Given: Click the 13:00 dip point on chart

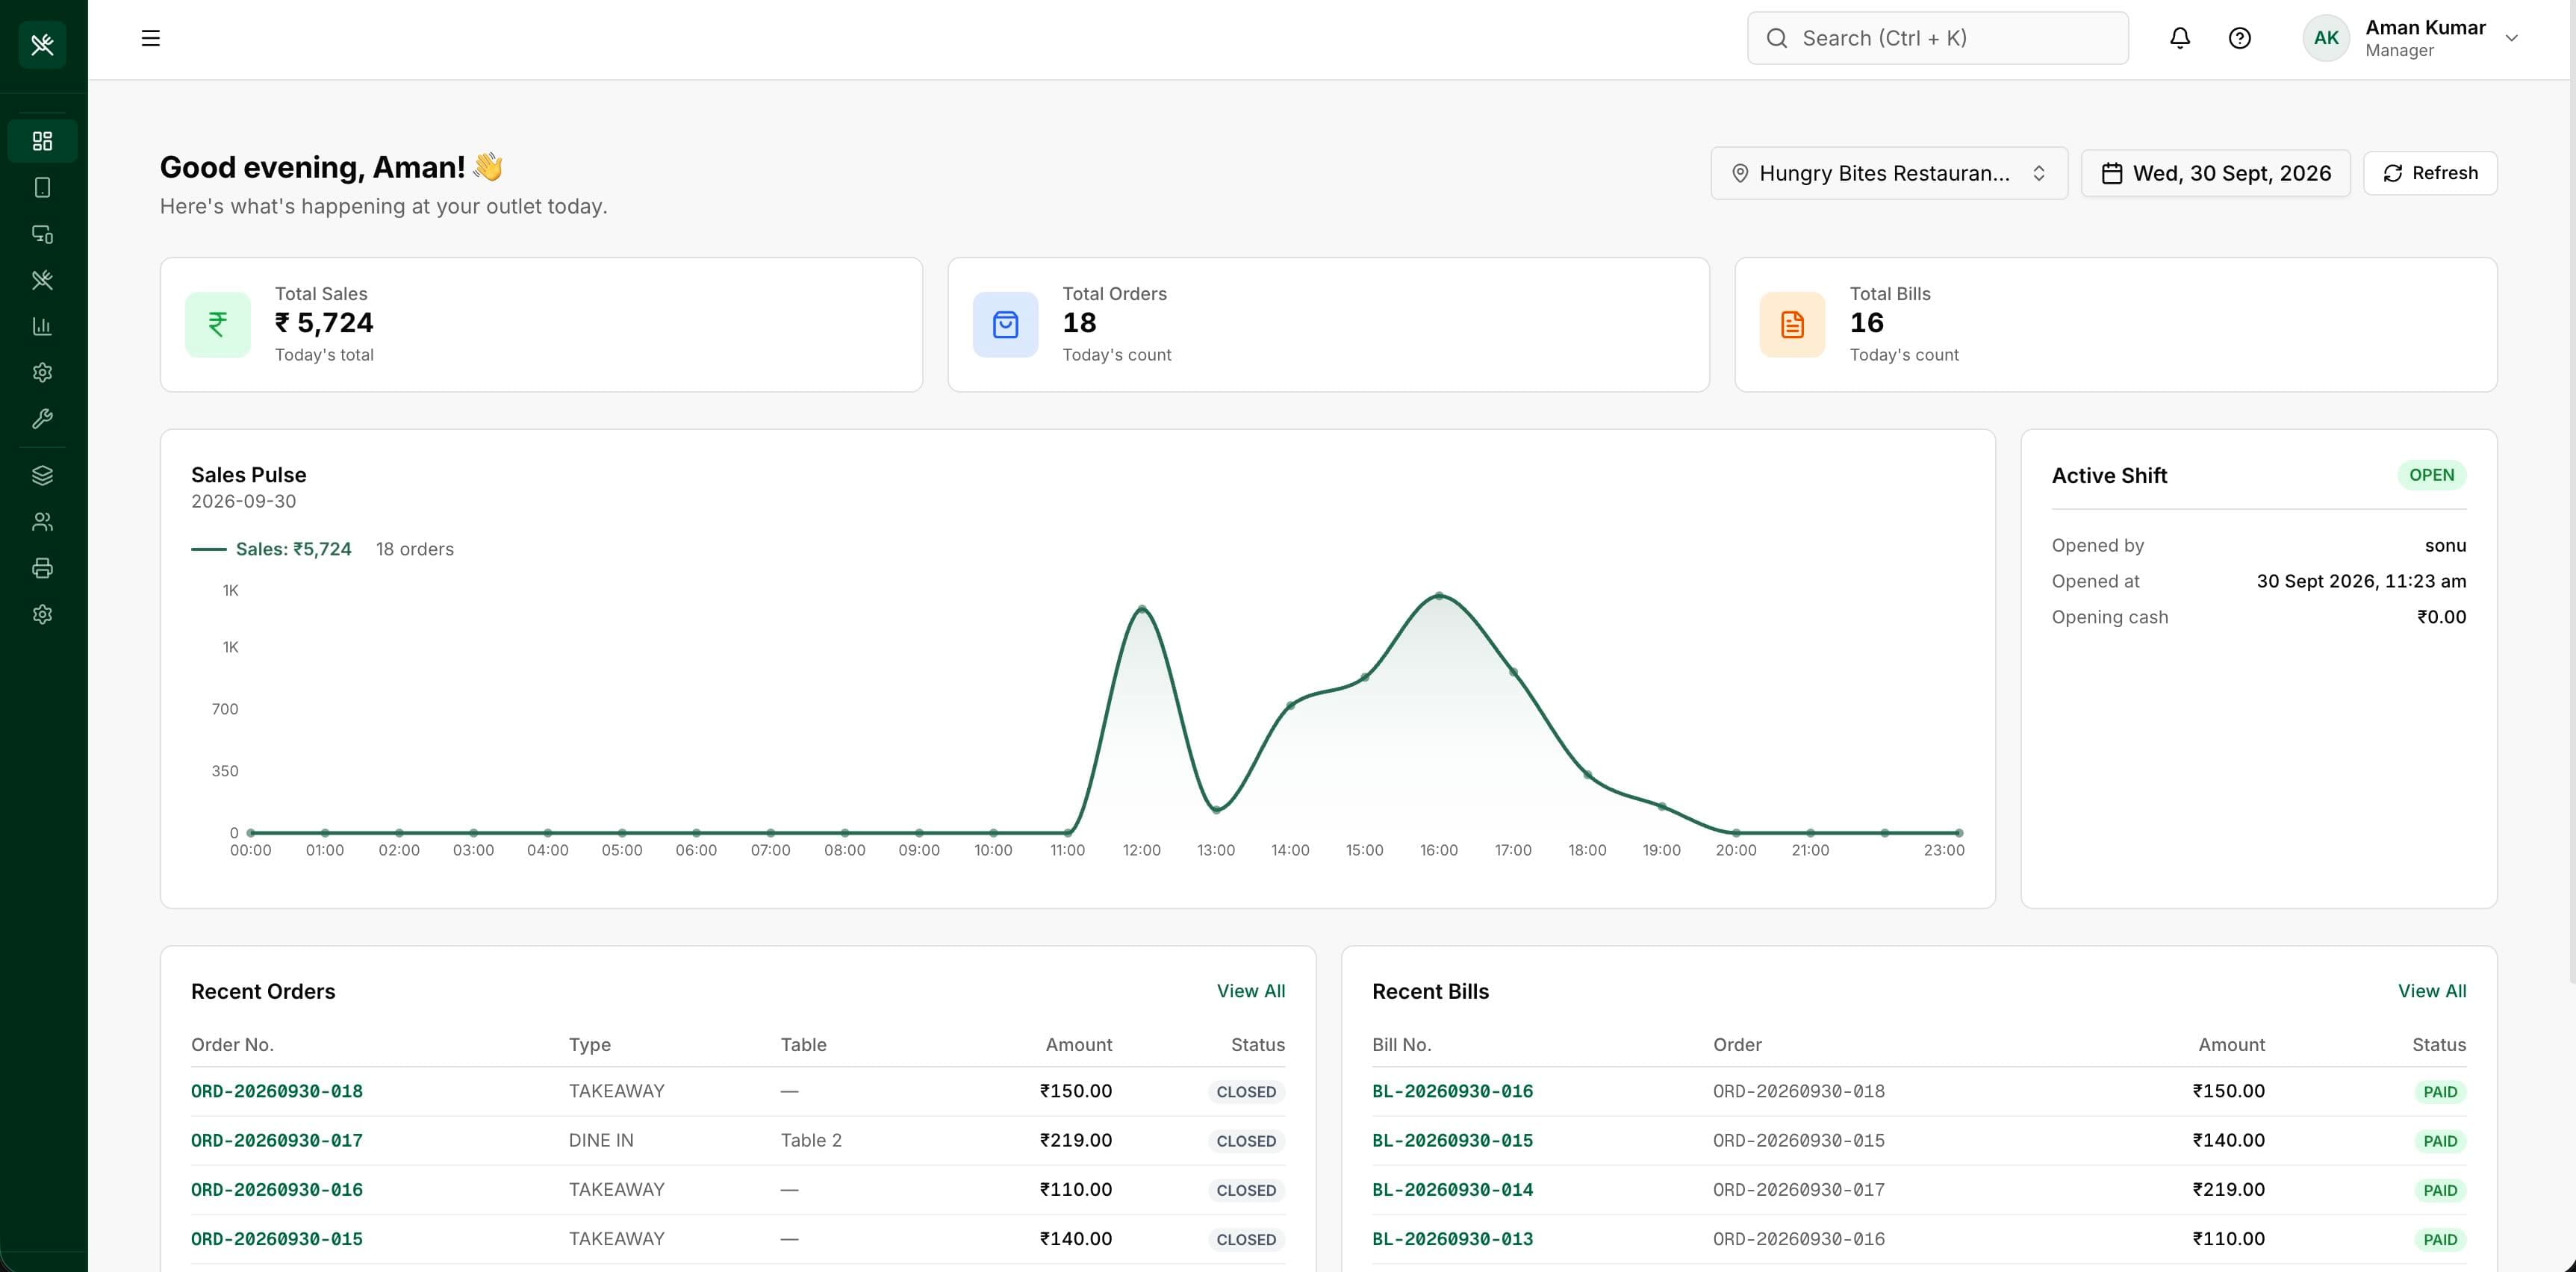Looking at the screenshot, I should coord(1216,809).
